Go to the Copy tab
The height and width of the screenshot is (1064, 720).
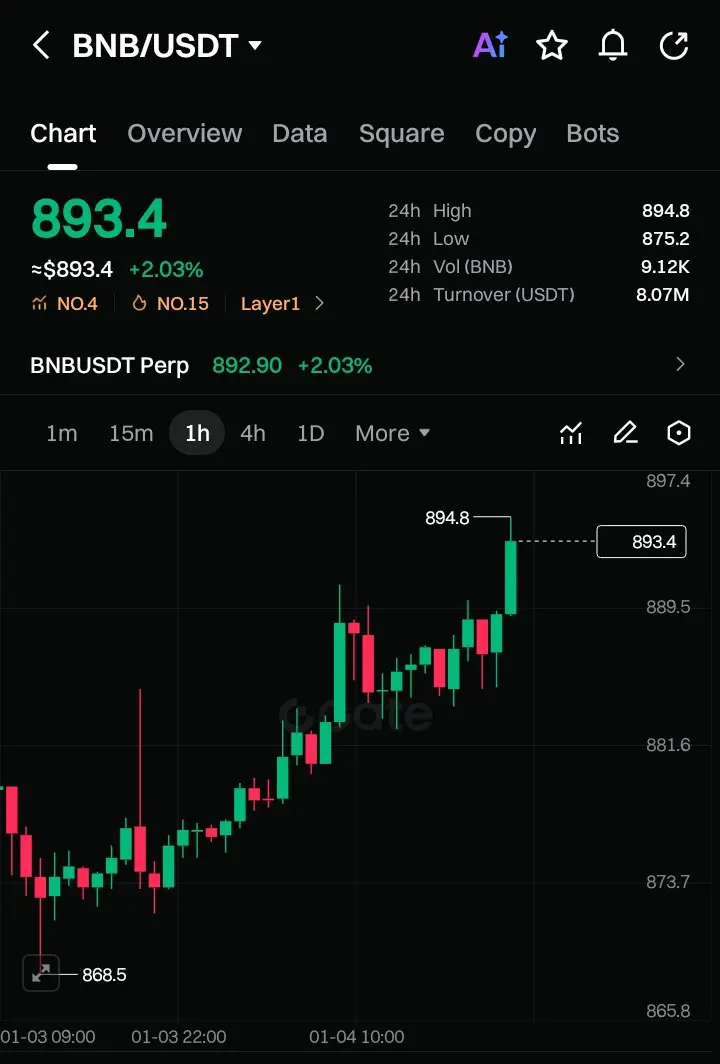pos(506,134)
